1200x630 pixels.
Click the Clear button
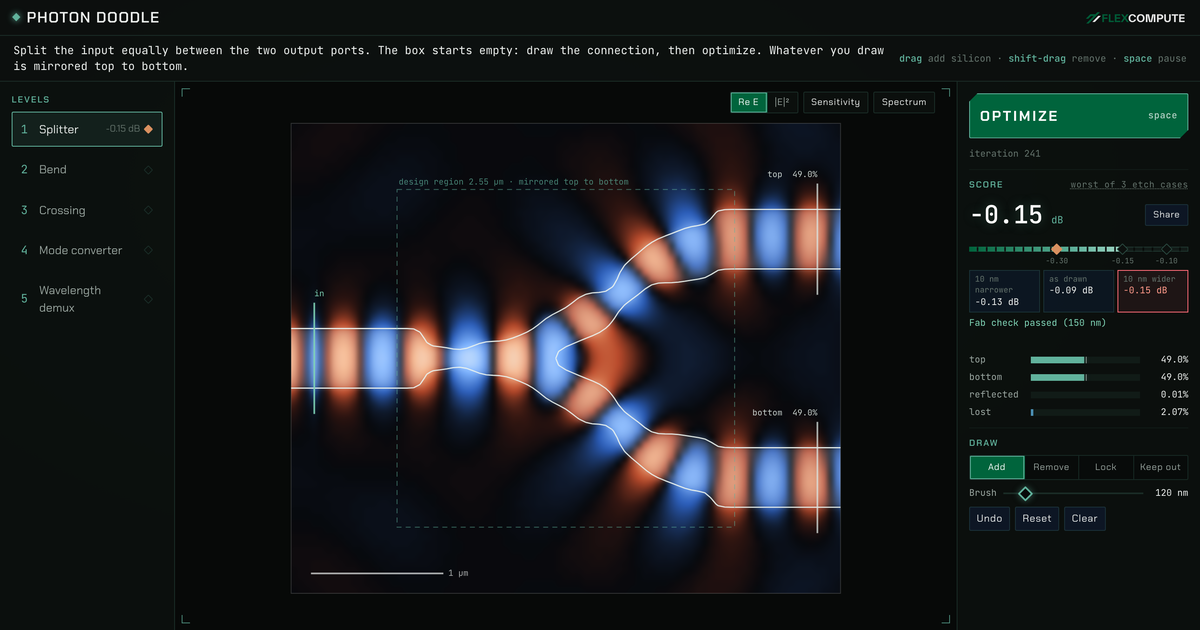point(1084,518)
